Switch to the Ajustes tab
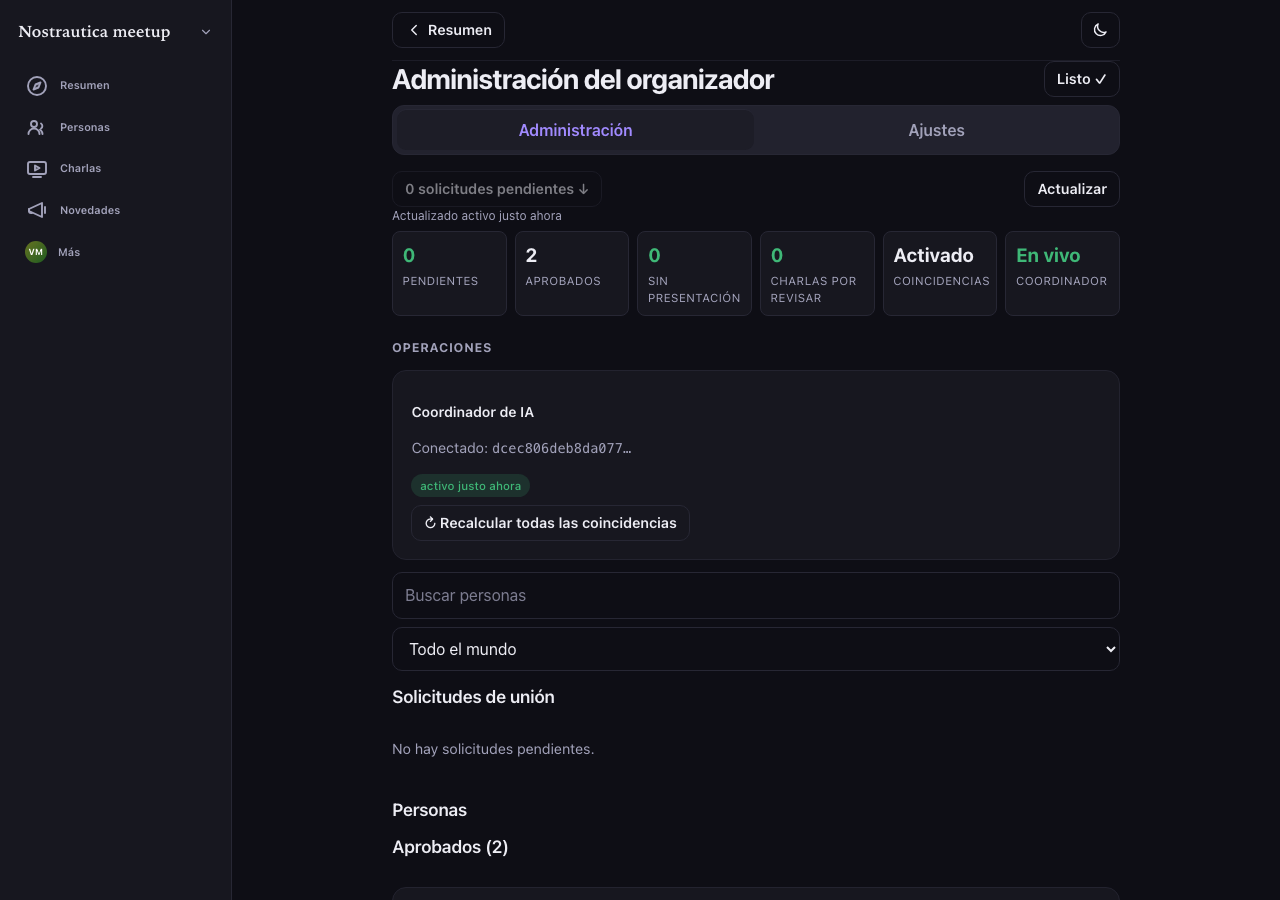The width and height of the screenshot is (1280, 900). [936, 130]
